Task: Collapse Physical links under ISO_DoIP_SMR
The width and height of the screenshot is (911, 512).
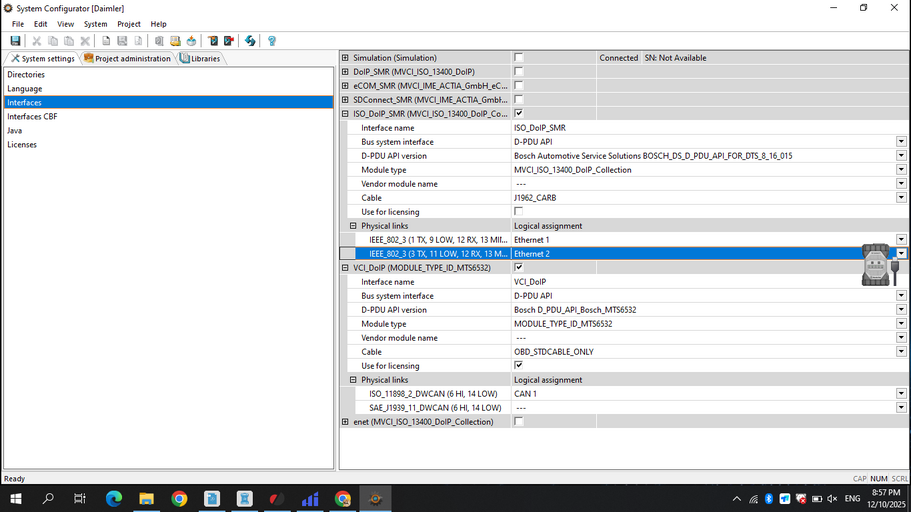Action: tap(353, 225)
